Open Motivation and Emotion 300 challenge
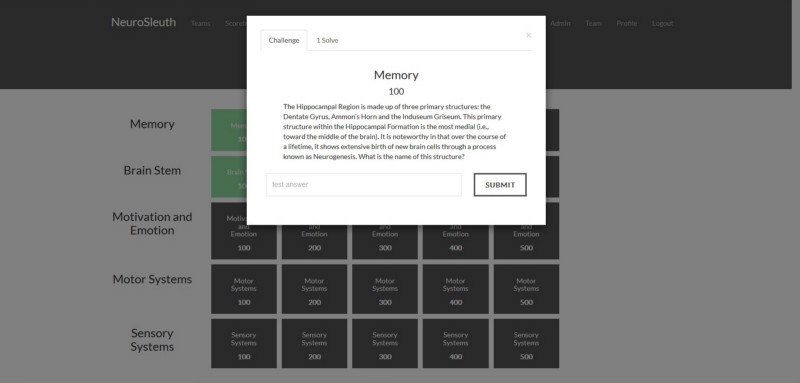The height and width of the screenshot is (383, 800). [385, 242]
